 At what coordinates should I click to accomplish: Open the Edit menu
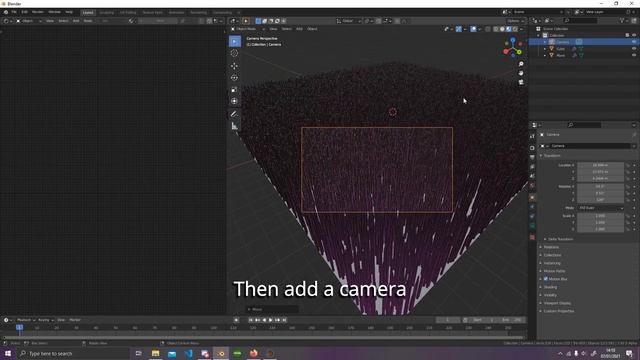click(24, 12)
